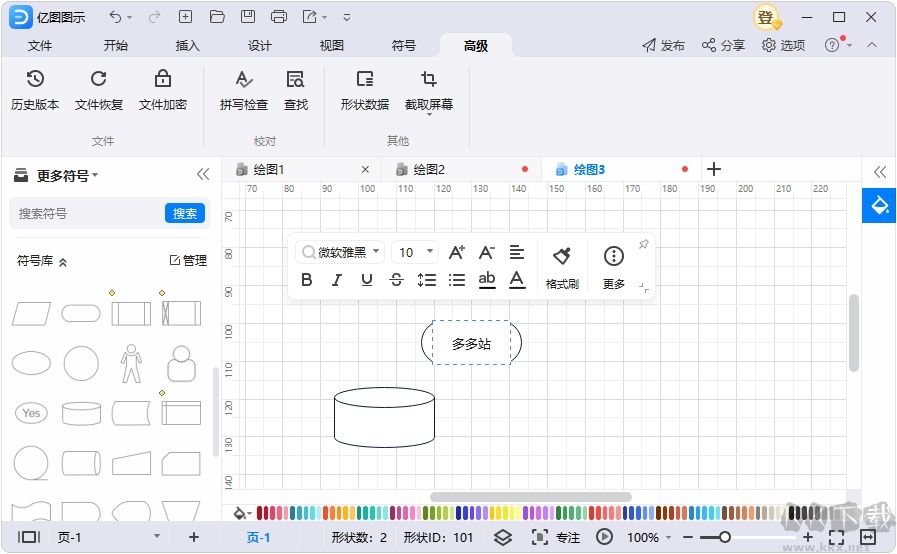Toggle strikethrough in floating text toolbar
Screen dimensions: 897x554
coord(396,279)
